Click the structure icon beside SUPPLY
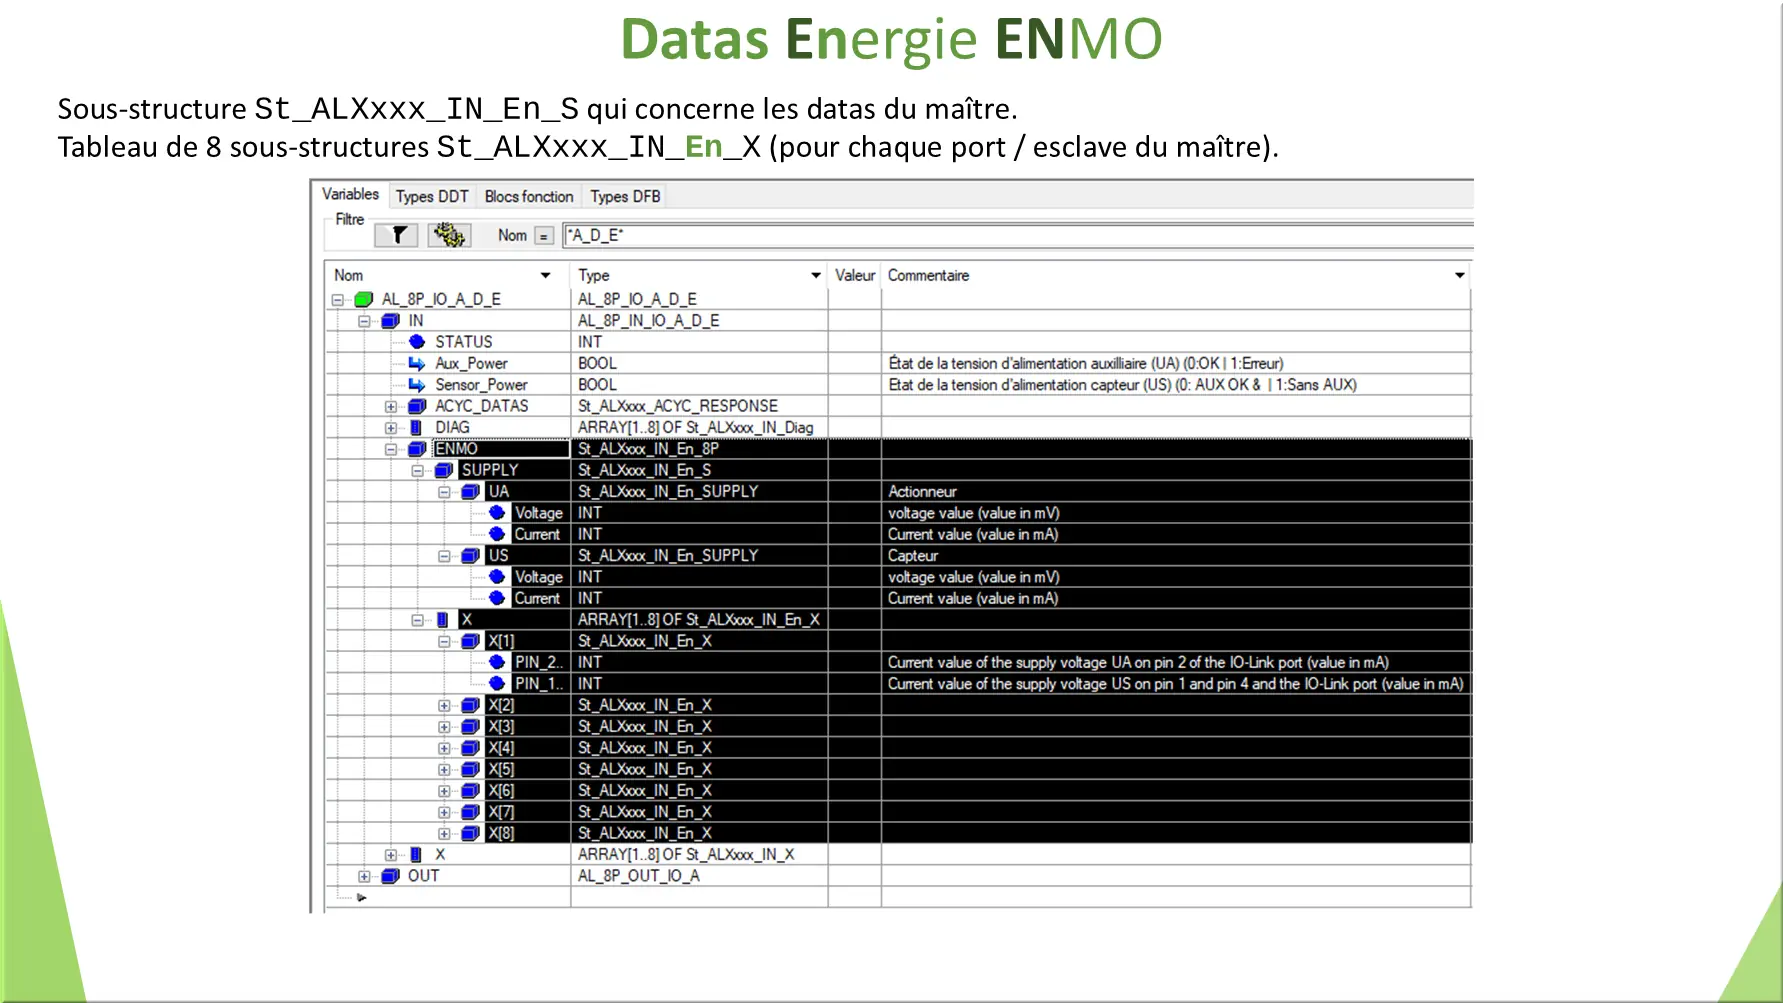This screenshot has height=1003, width=1783. coord(444,470)
